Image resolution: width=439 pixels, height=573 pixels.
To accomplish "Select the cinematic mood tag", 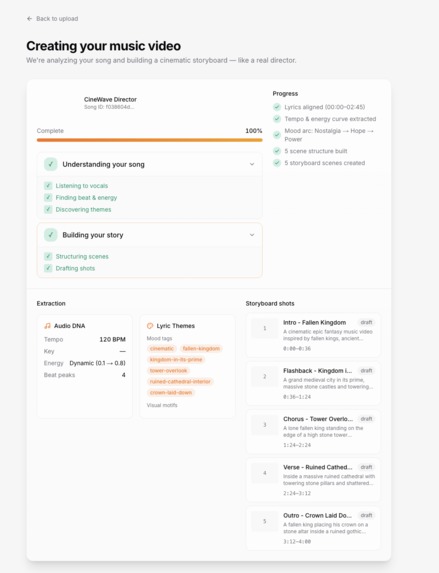I will coord(162,349).
